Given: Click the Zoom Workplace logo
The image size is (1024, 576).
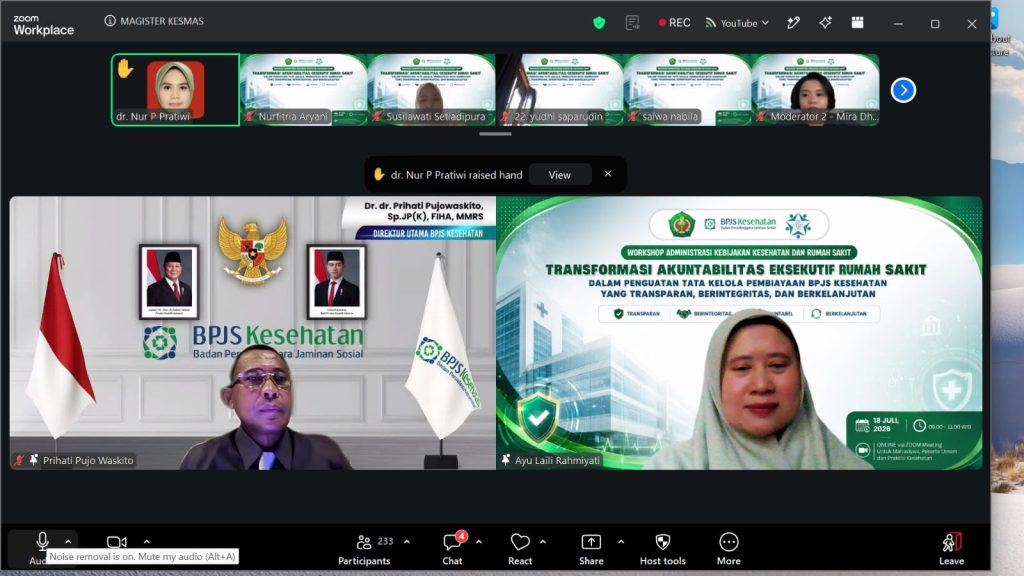Looking at the screenshot, I should (43, 25).
